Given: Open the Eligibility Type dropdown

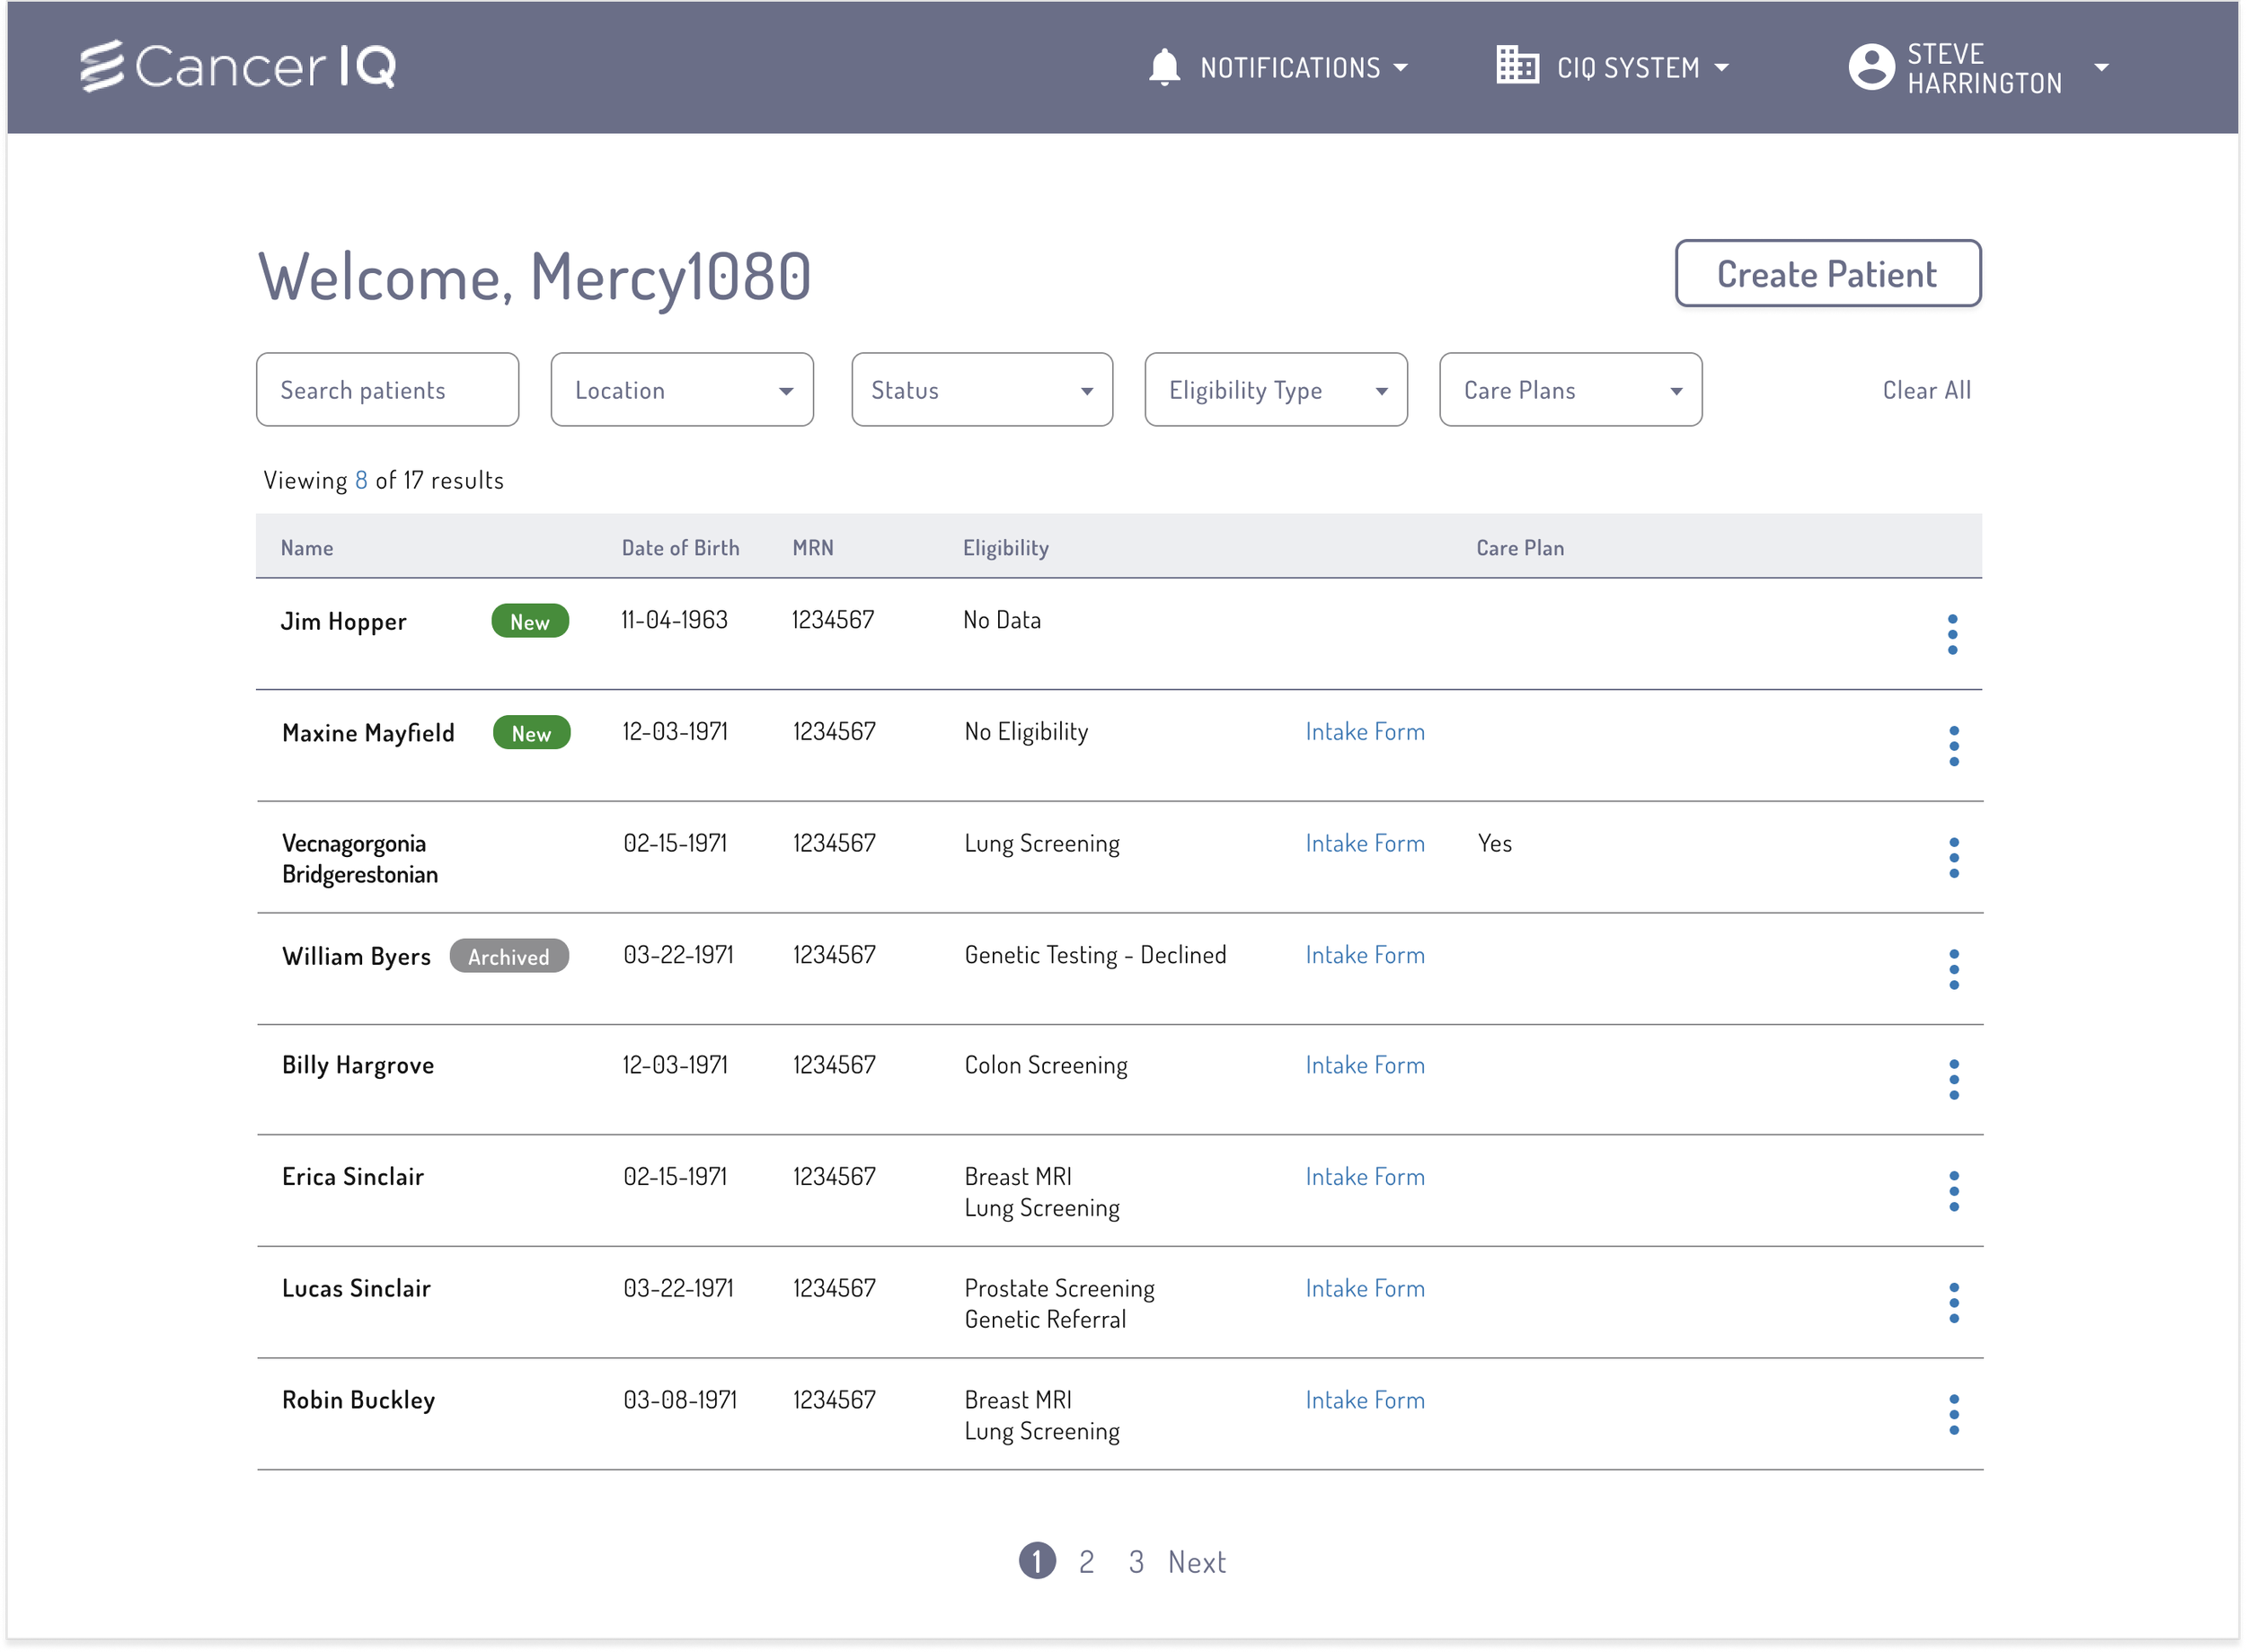Looking at the screenshot, I should click(x=1275, y=390).
